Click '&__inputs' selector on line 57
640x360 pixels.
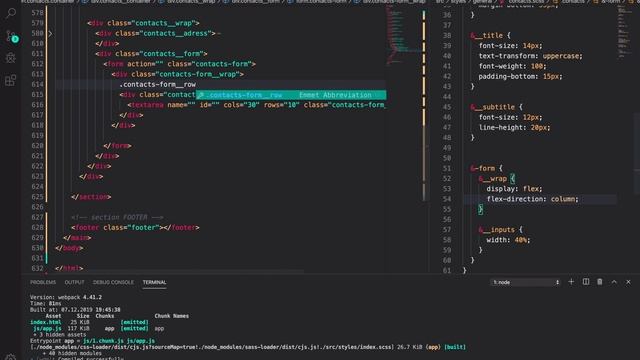496,230
